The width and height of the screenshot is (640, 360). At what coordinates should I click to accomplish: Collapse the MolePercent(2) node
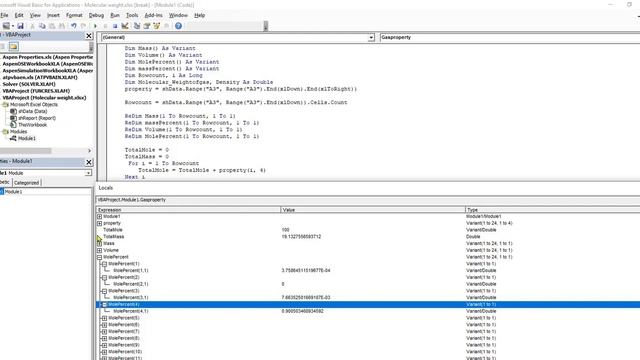[x=104, y=277]
